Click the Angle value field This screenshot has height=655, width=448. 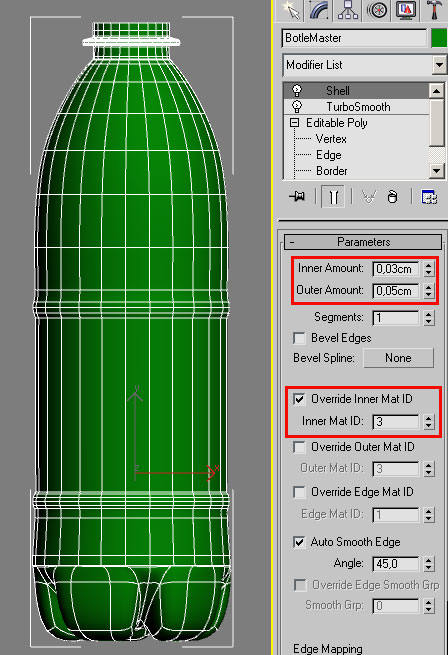(395, 564)
